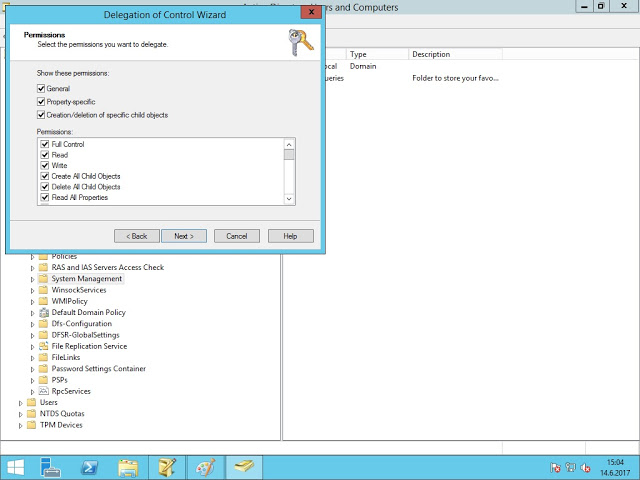640x480 pixels.
Task: Uncheck the General permissions checkbox
Action: (x=41, y=89)
